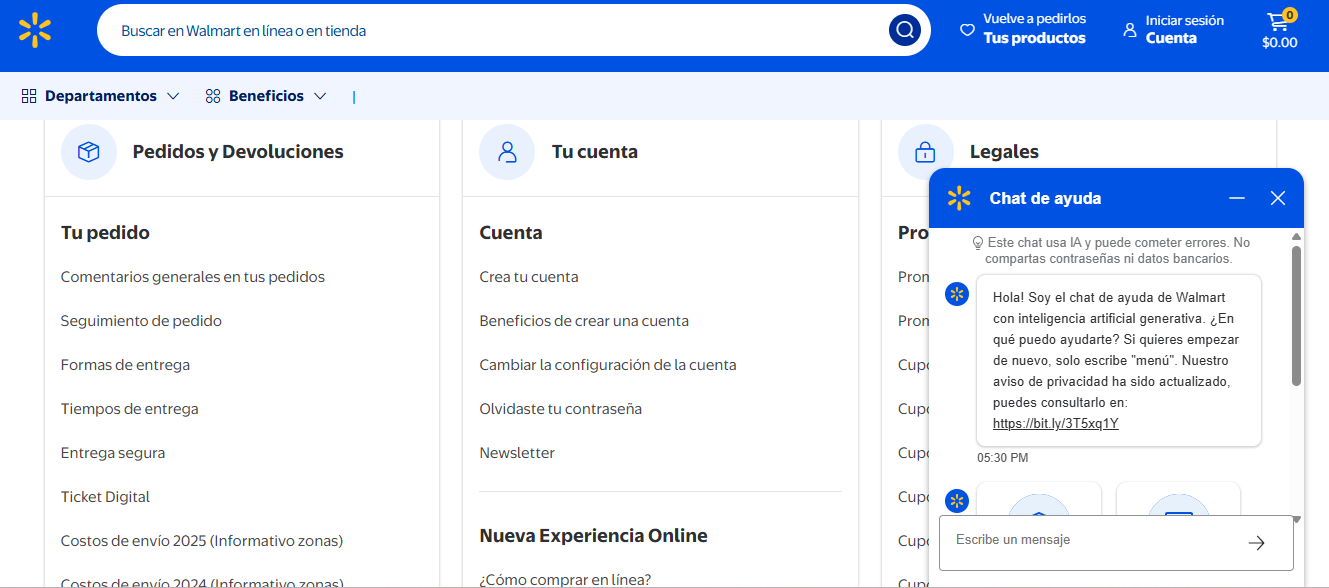Close the Chat de ayuda panel
Screen dimensions: 1329x588
coord(1278,198)
